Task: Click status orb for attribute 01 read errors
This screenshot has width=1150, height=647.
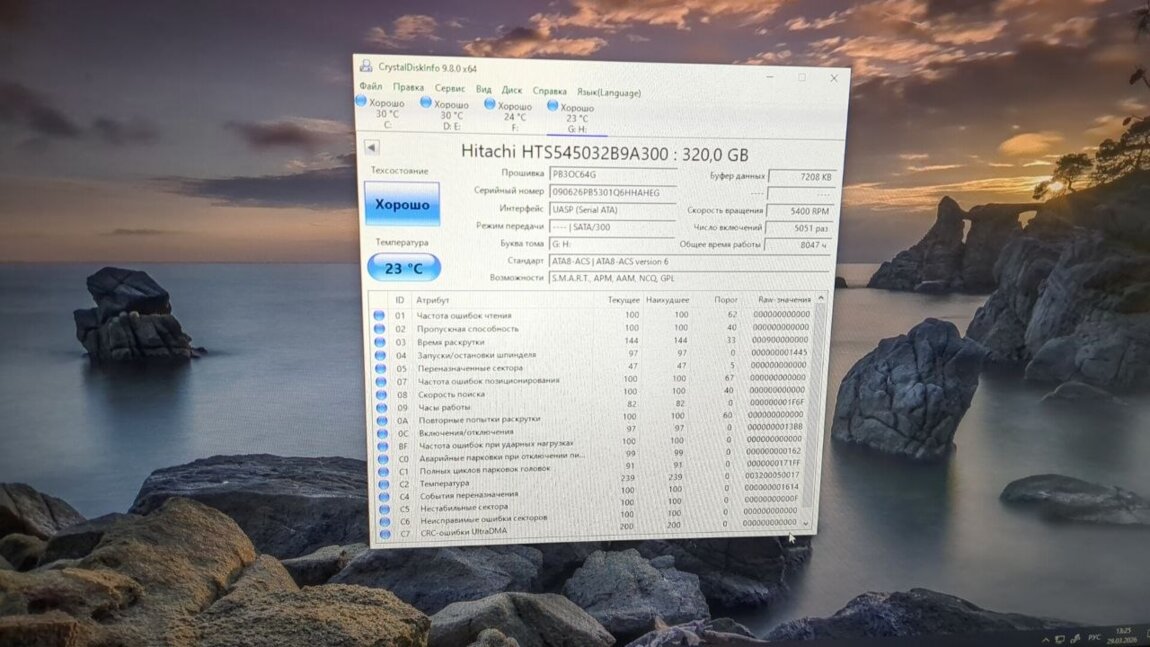Action: coord(379,315)
